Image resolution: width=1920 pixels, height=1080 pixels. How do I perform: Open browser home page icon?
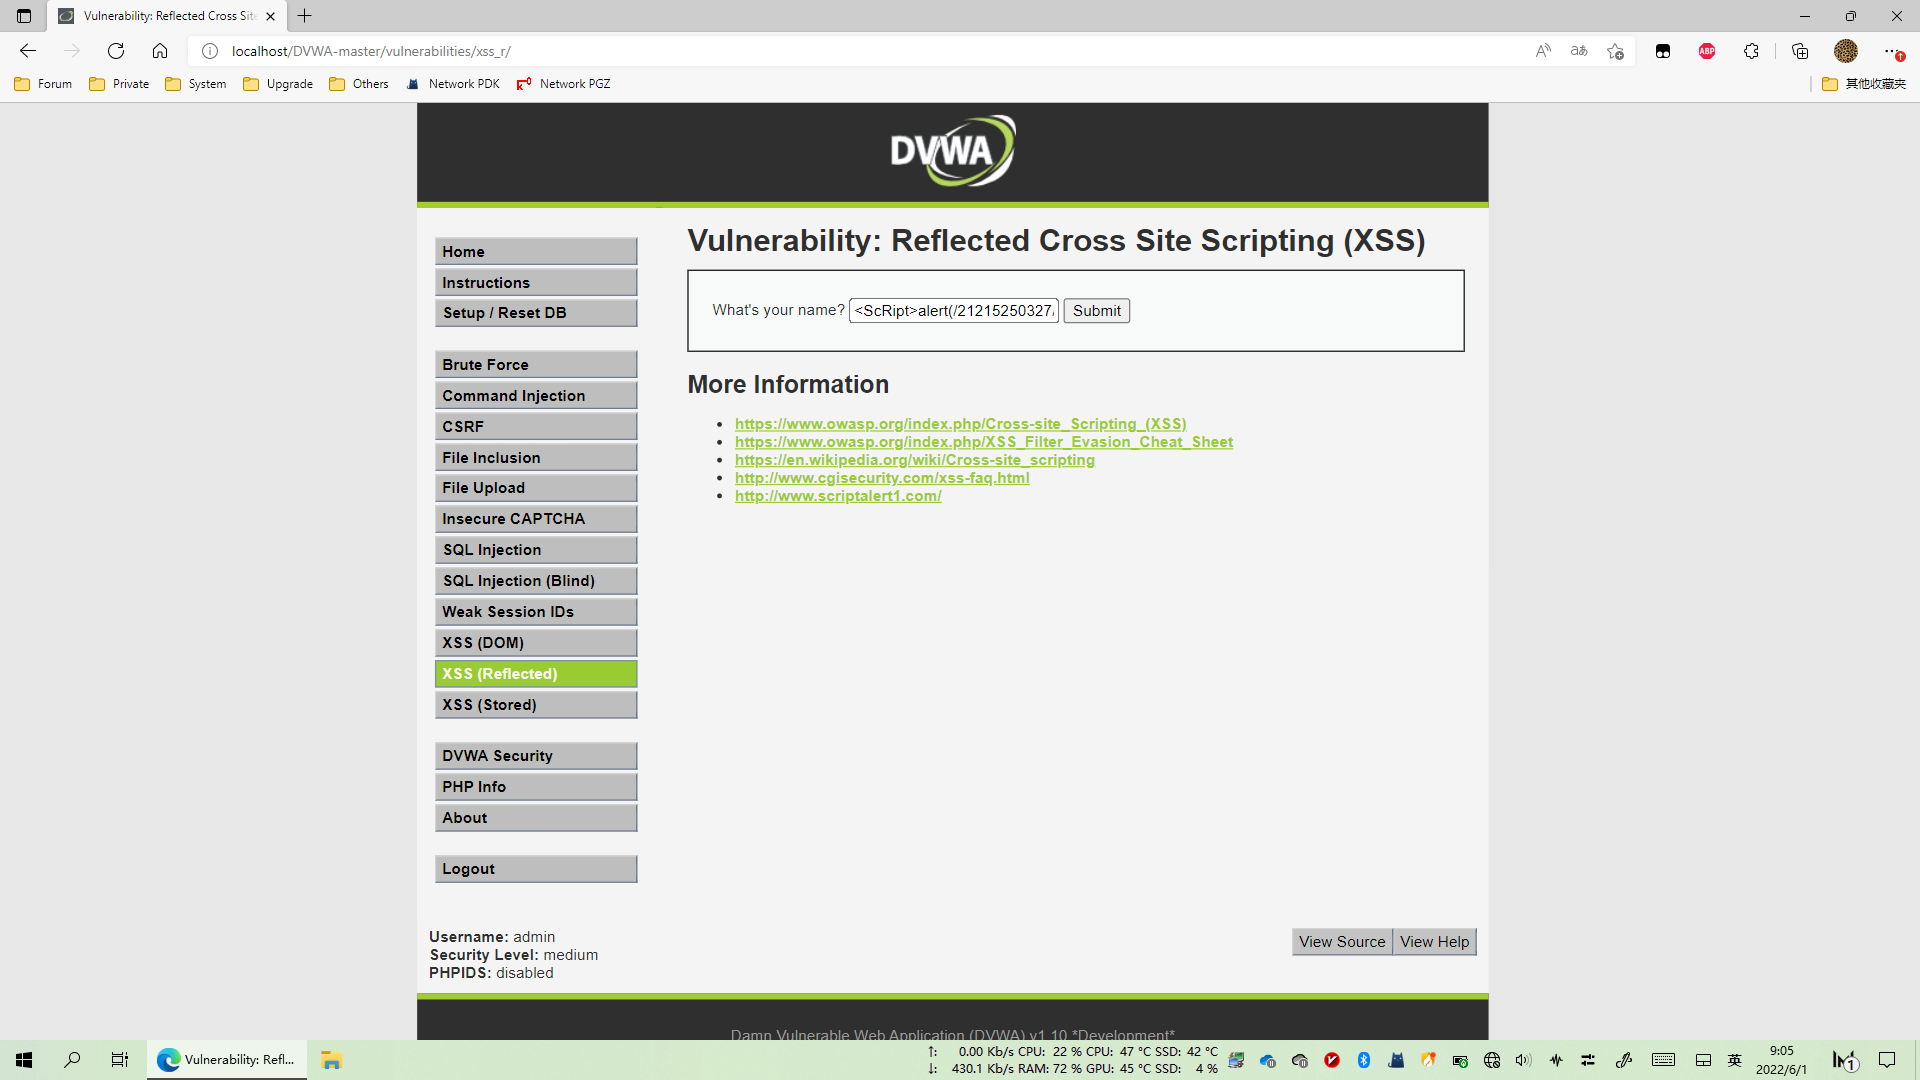tap(160, 51)
